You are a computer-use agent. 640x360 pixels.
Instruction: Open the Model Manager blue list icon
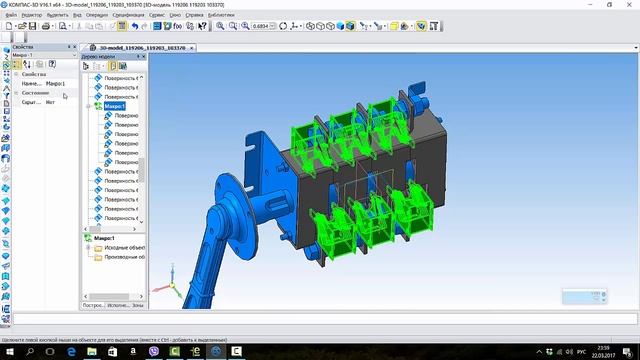[157, 26]
